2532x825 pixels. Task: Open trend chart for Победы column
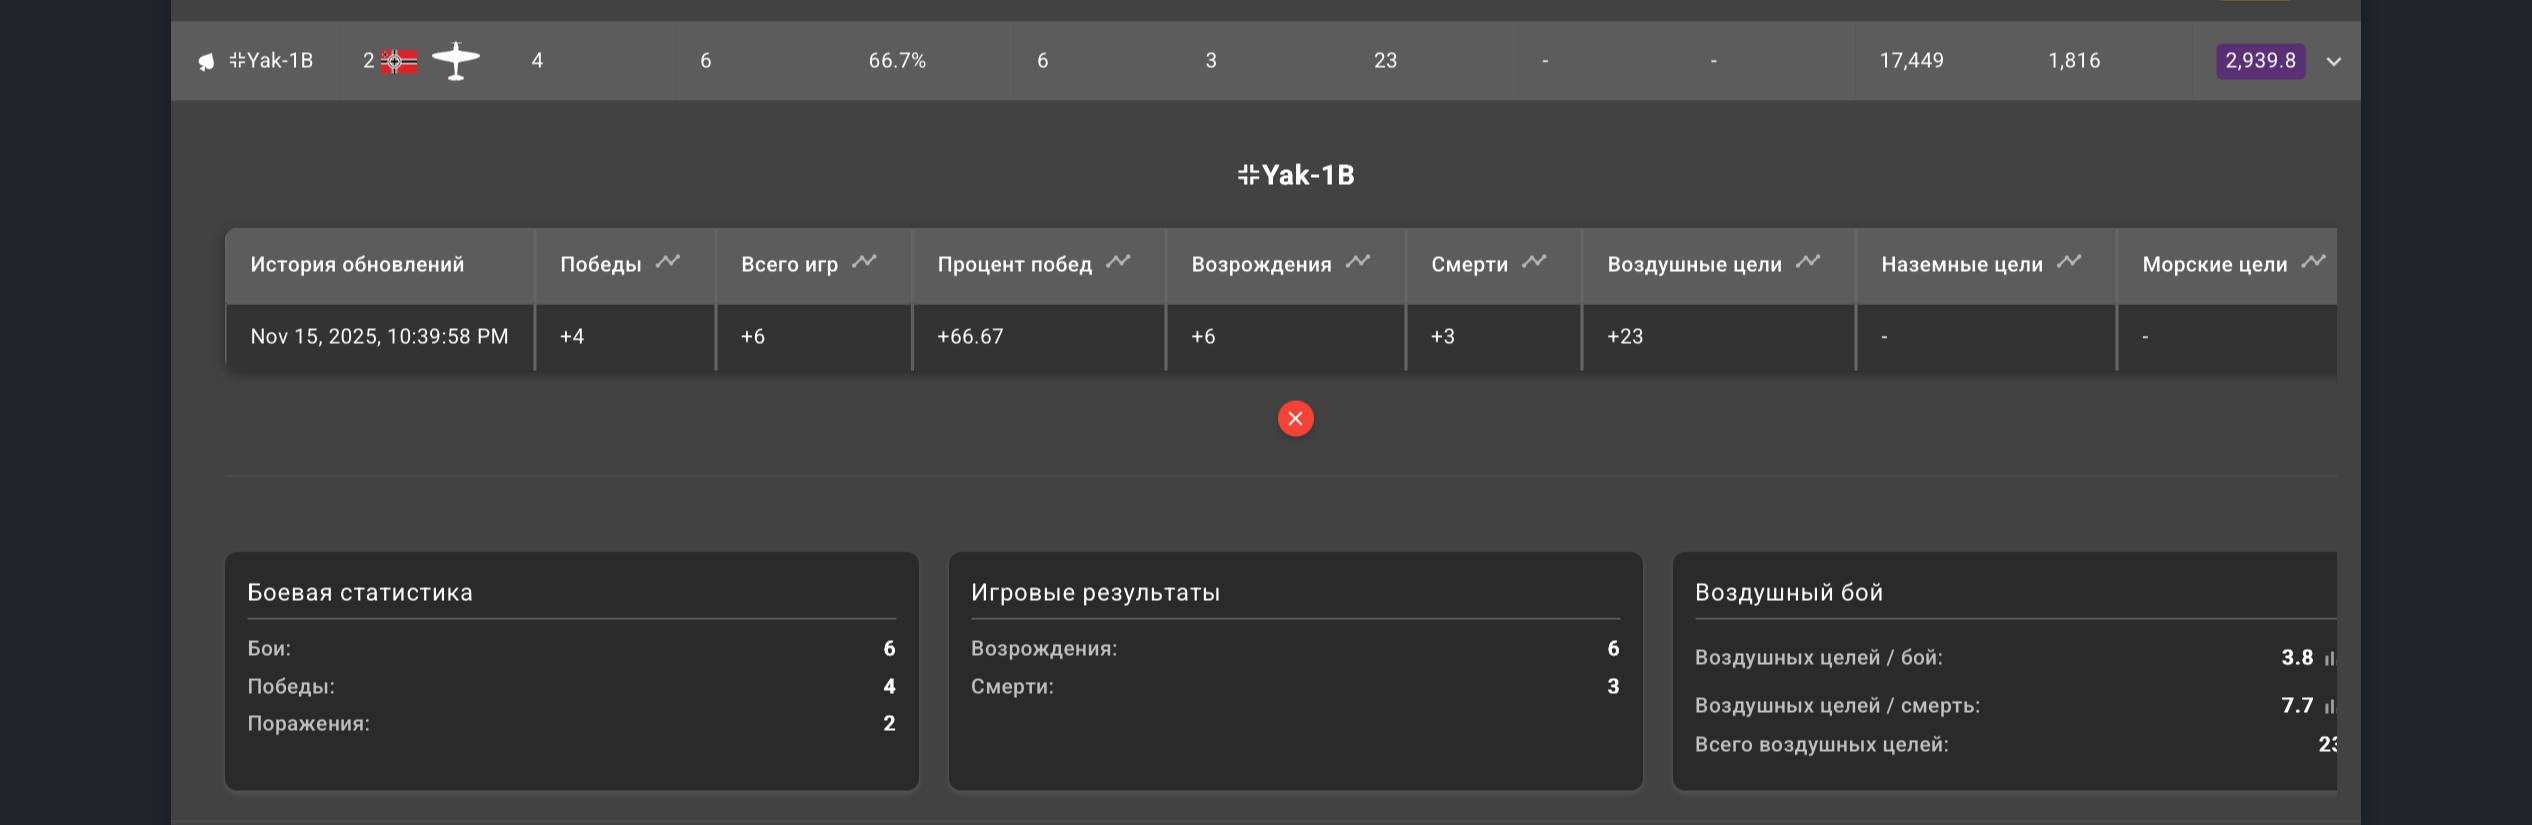click(x=667, y=262)
